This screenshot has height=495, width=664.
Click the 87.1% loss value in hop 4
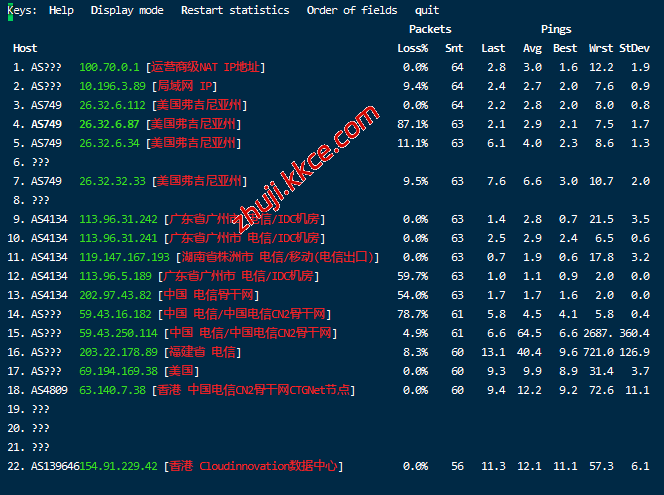[x=412, y=124]
